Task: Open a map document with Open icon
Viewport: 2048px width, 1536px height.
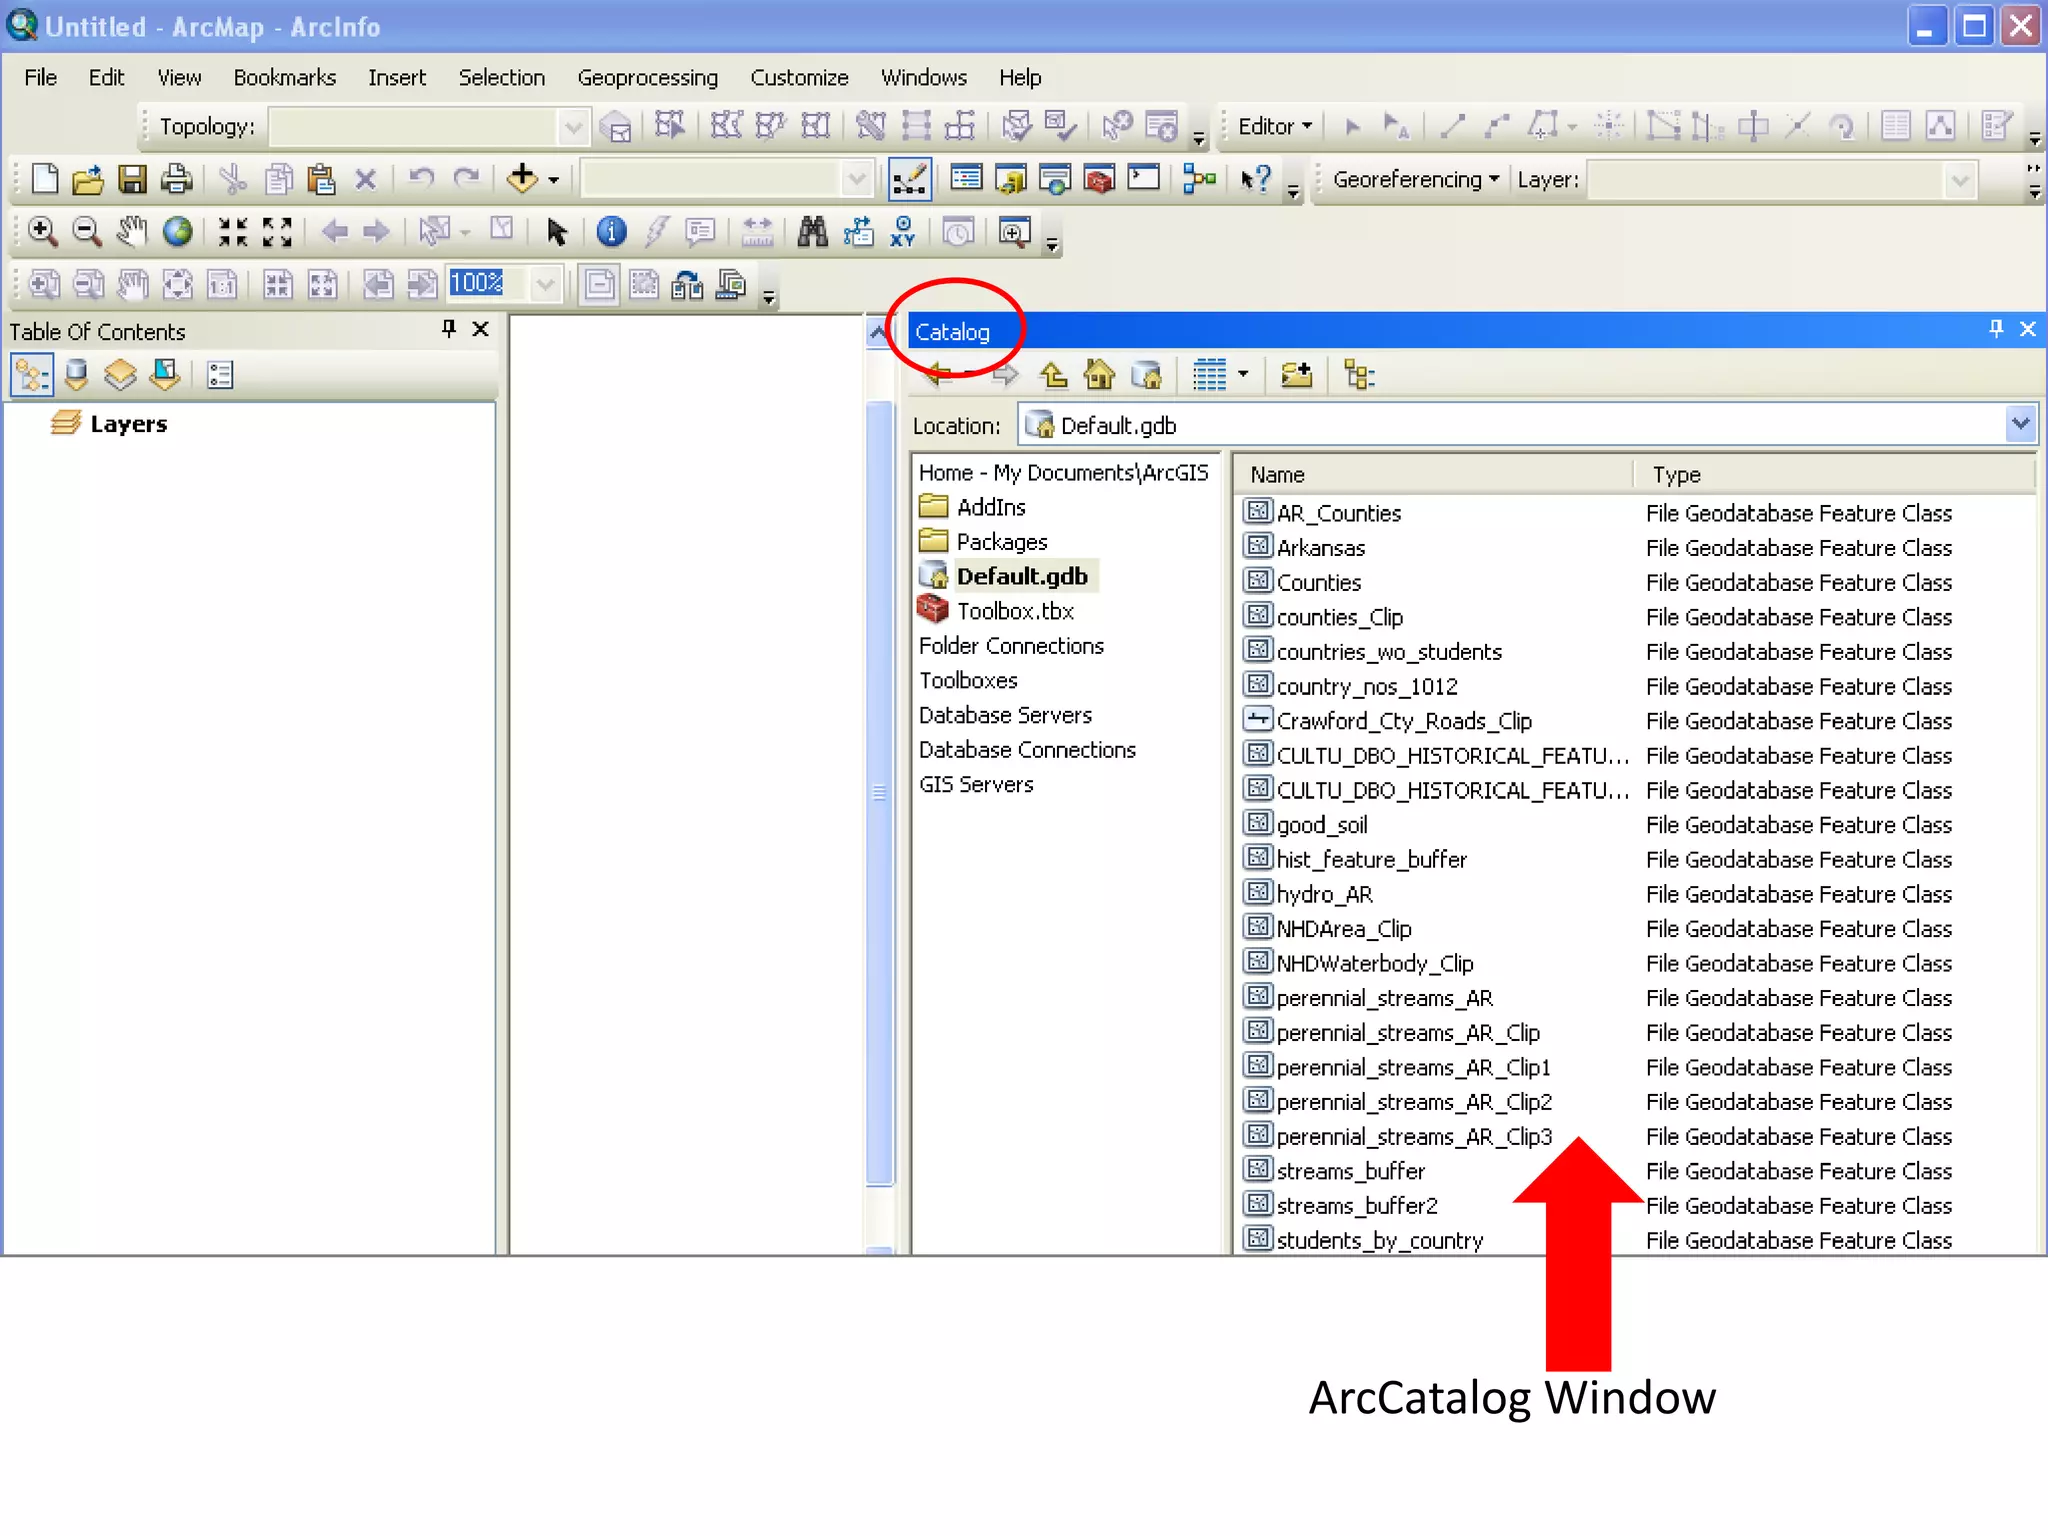Action: (88, 179)
